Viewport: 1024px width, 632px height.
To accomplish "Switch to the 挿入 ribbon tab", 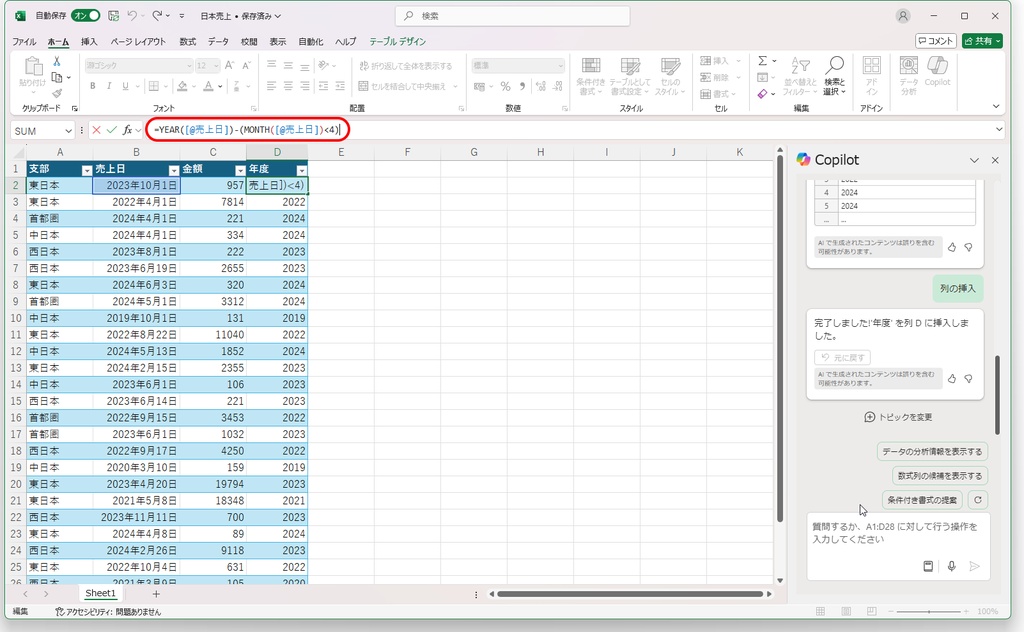I will 89,41.
